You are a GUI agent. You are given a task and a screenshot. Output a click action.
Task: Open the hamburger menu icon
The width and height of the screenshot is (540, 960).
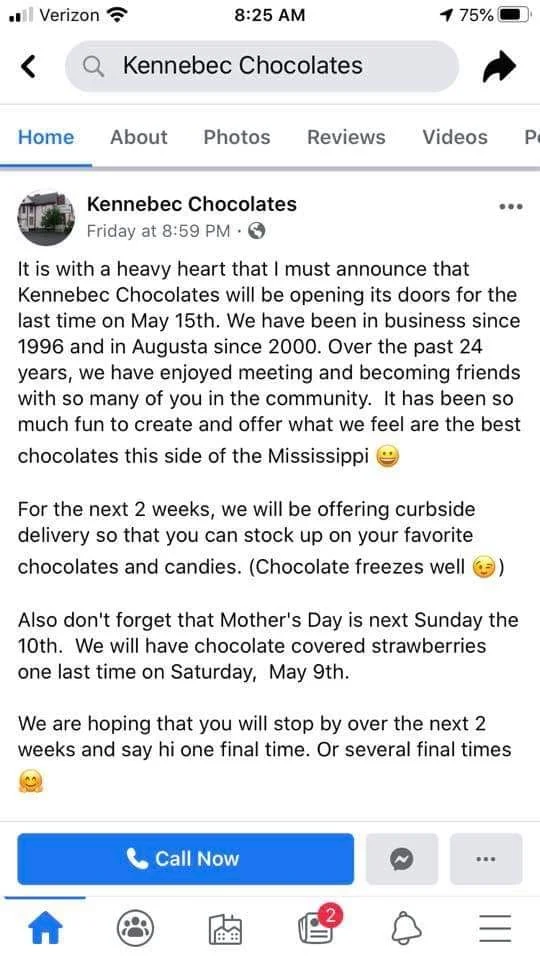coord(495,929)
